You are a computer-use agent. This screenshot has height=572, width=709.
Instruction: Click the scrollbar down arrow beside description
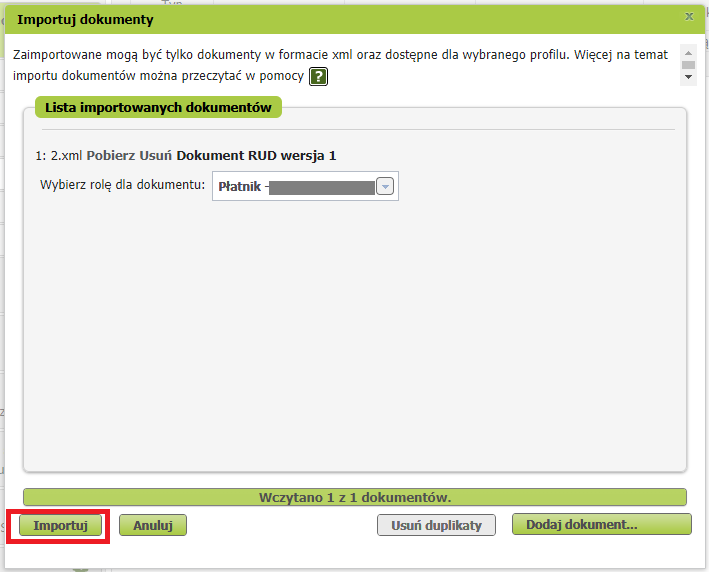click(x=688, y=77)
